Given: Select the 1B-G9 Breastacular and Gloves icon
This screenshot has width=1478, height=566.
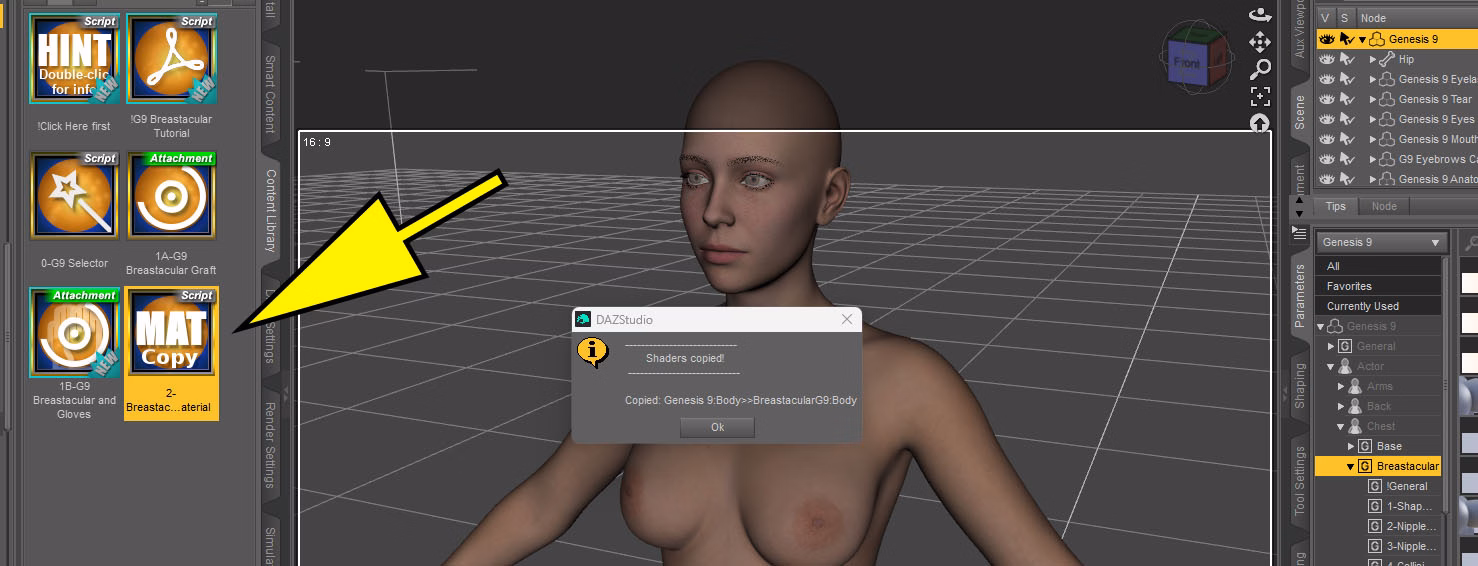Looking at the screenshot, I should (75, 333).
